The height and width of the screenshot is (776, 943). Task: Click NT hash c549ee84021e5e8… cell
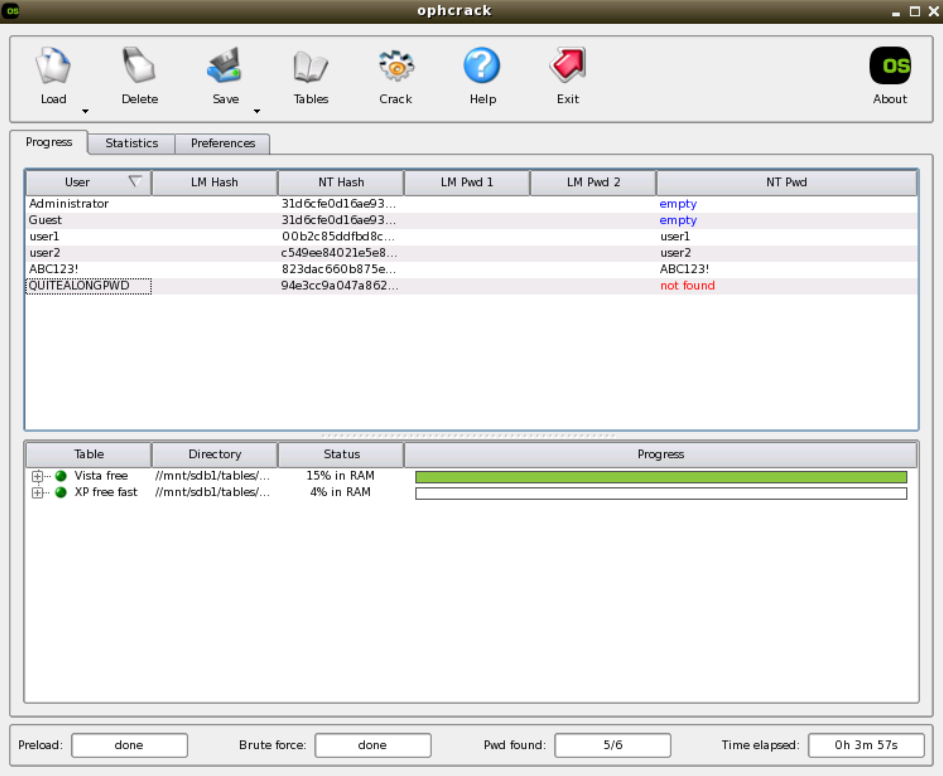(x=339, y=253)
